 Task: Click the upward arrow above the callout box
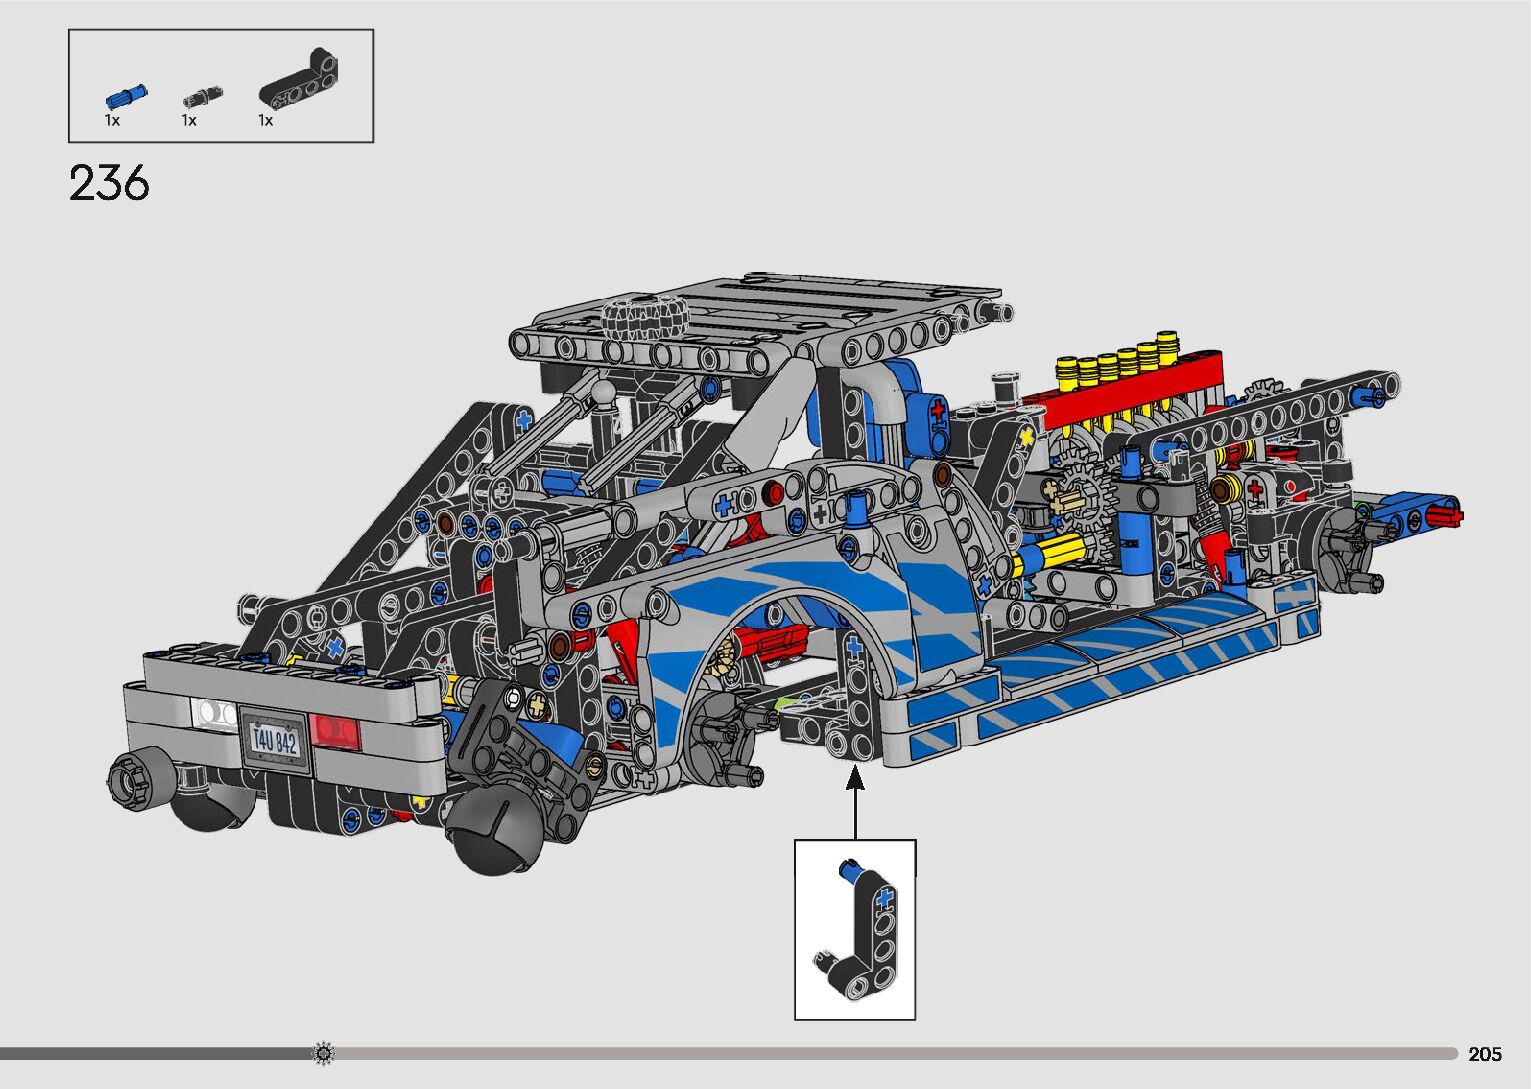pos(855,802)
